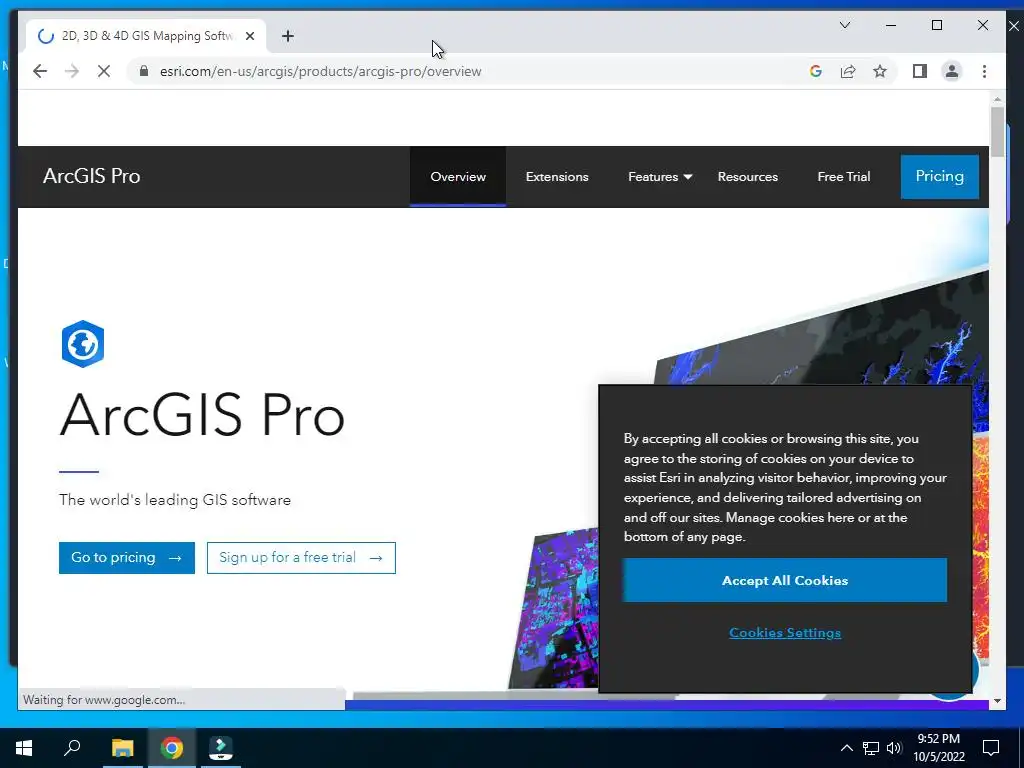The height and width of the screenshot is (768, 1024).
Task: Show hidden system tray icons
Action: coord(846,748)
